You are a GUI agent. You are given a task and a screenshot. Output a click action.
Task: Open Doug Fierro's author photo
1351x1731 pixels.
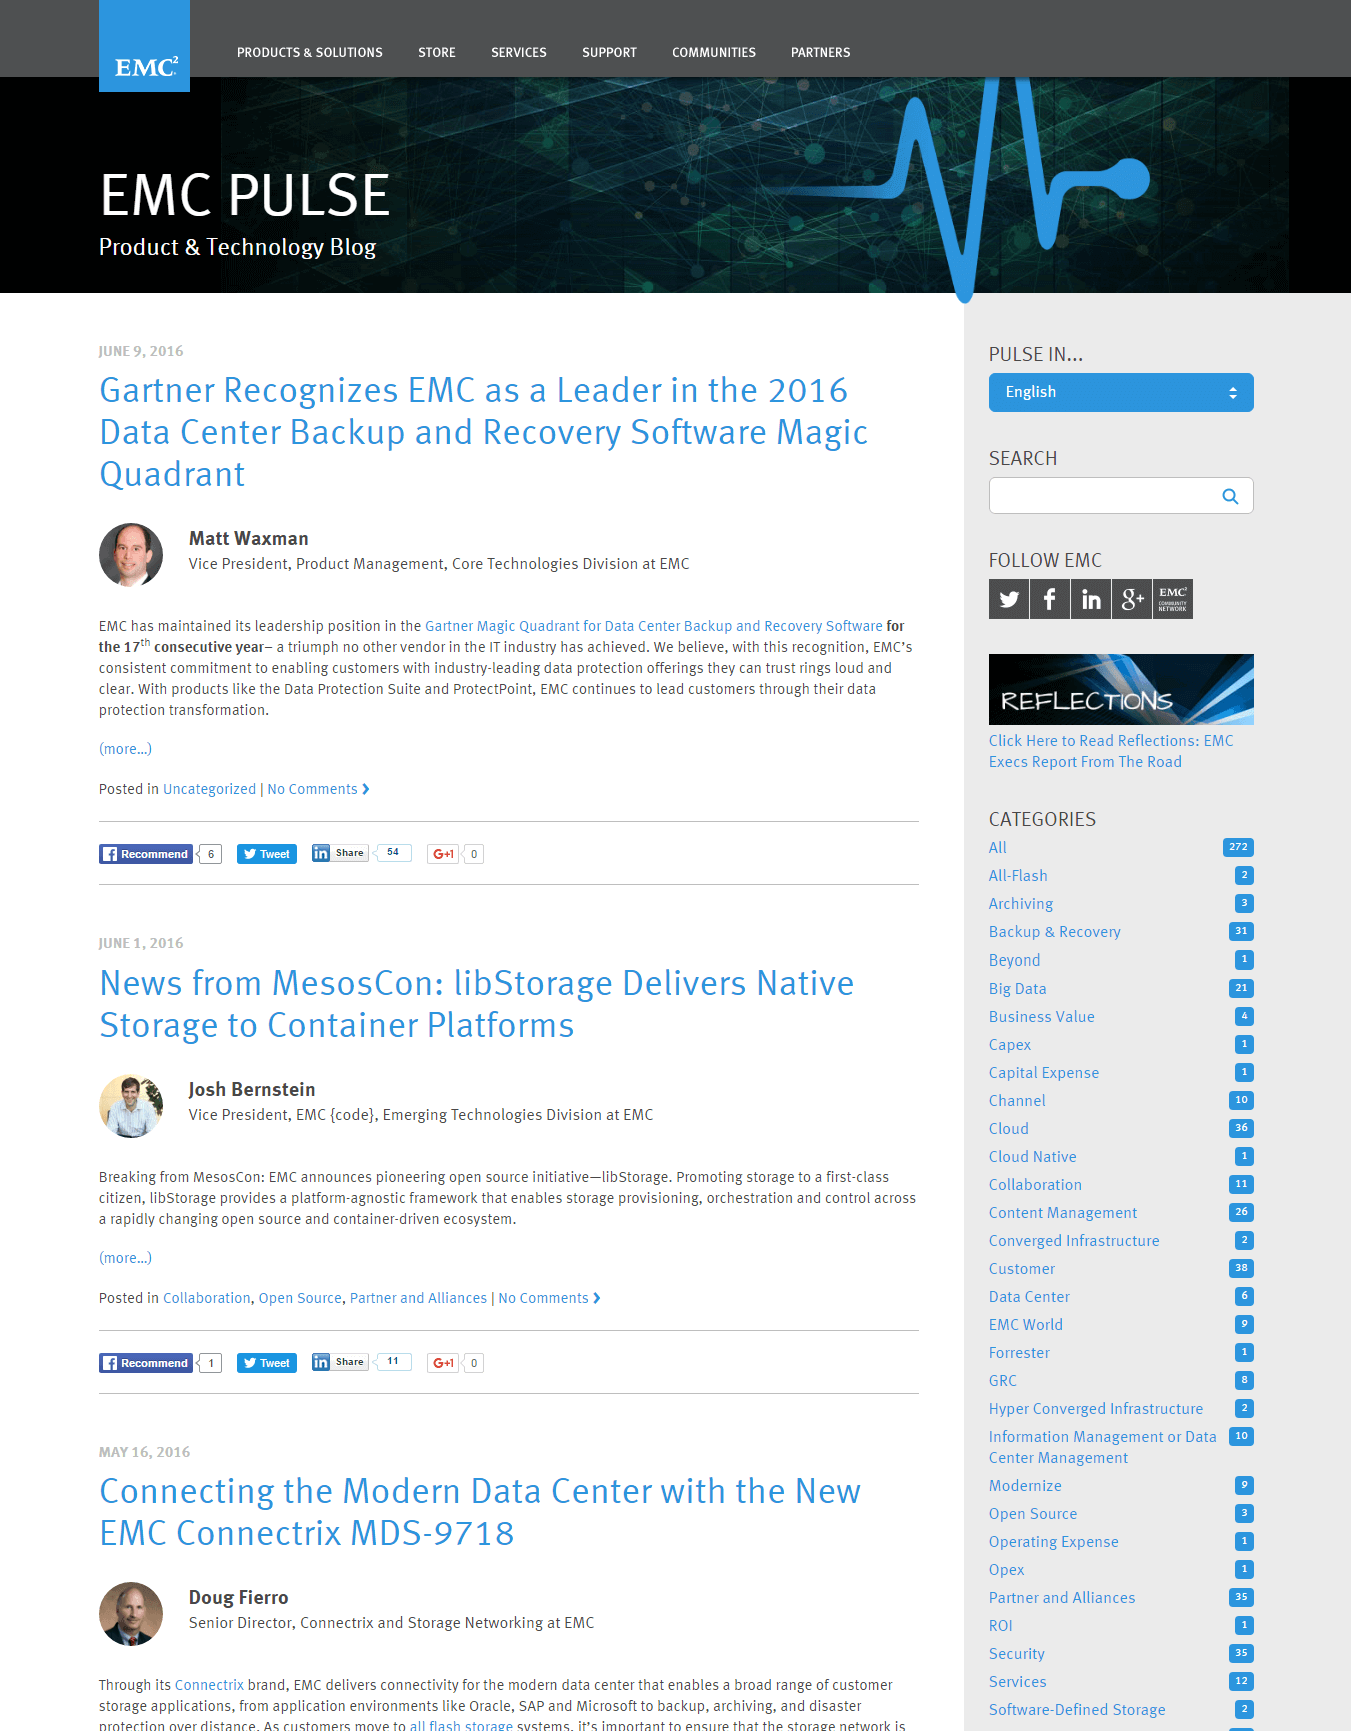pyautogui.click(x=131, y=1613)
